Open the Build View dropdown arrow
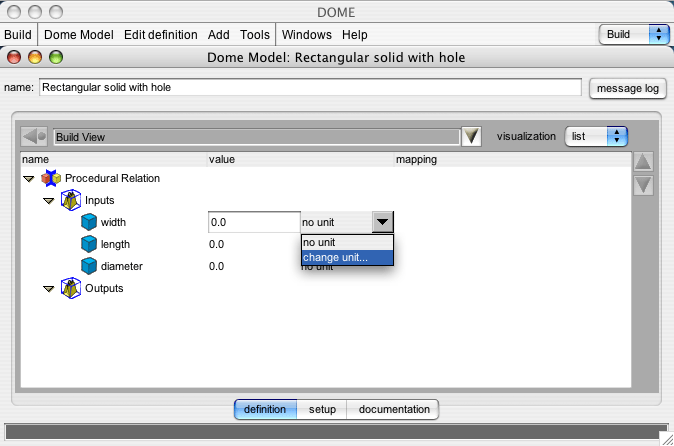Screen dimensions: 674x446 click(x=471, y=137)
